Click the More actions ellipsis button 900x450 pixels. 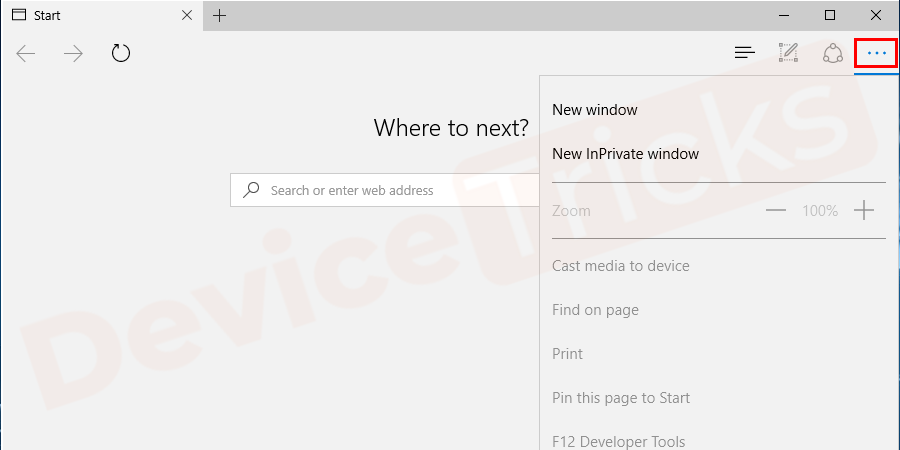[x=876, y=53]
